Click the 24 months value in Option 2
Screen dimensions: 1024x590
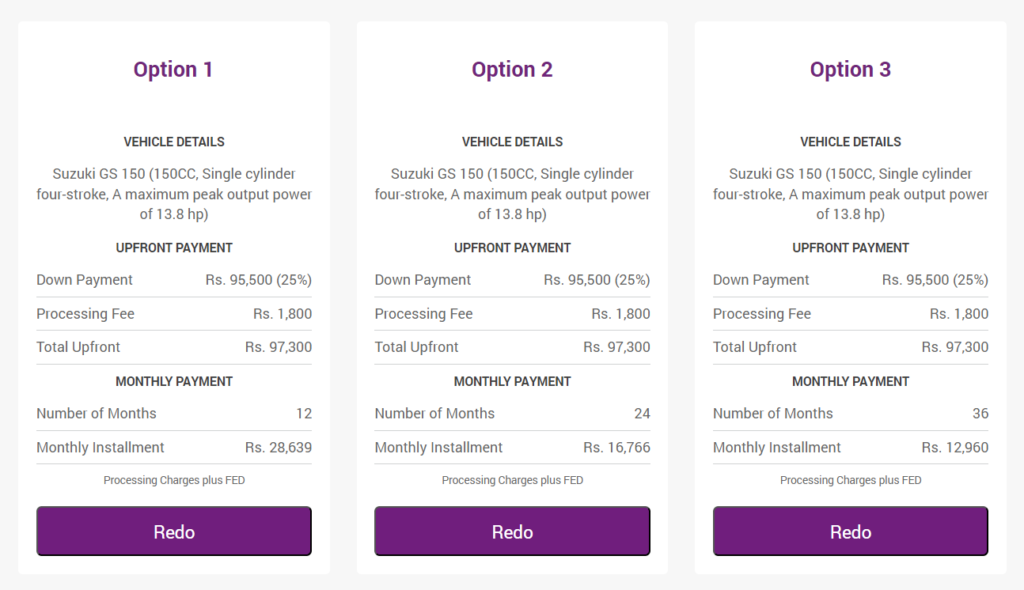tap(642, 414)
